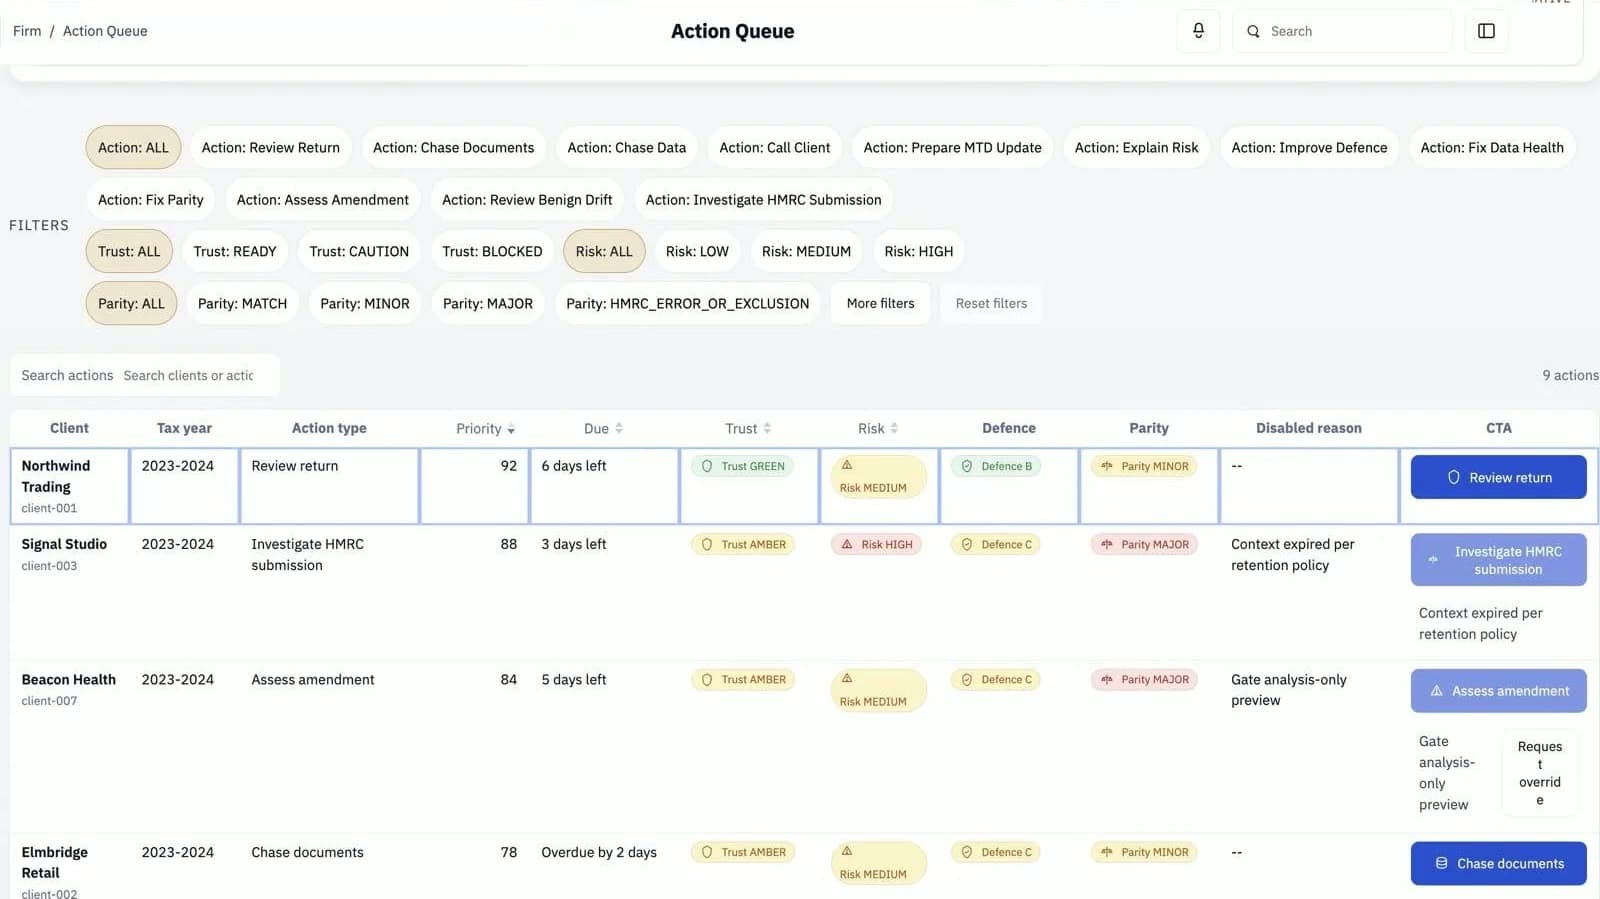Viewport: 1600px width, 899px height.
Task: Filter by Action: Review Return
Action: pyautogui.click(x=270, y=148)
